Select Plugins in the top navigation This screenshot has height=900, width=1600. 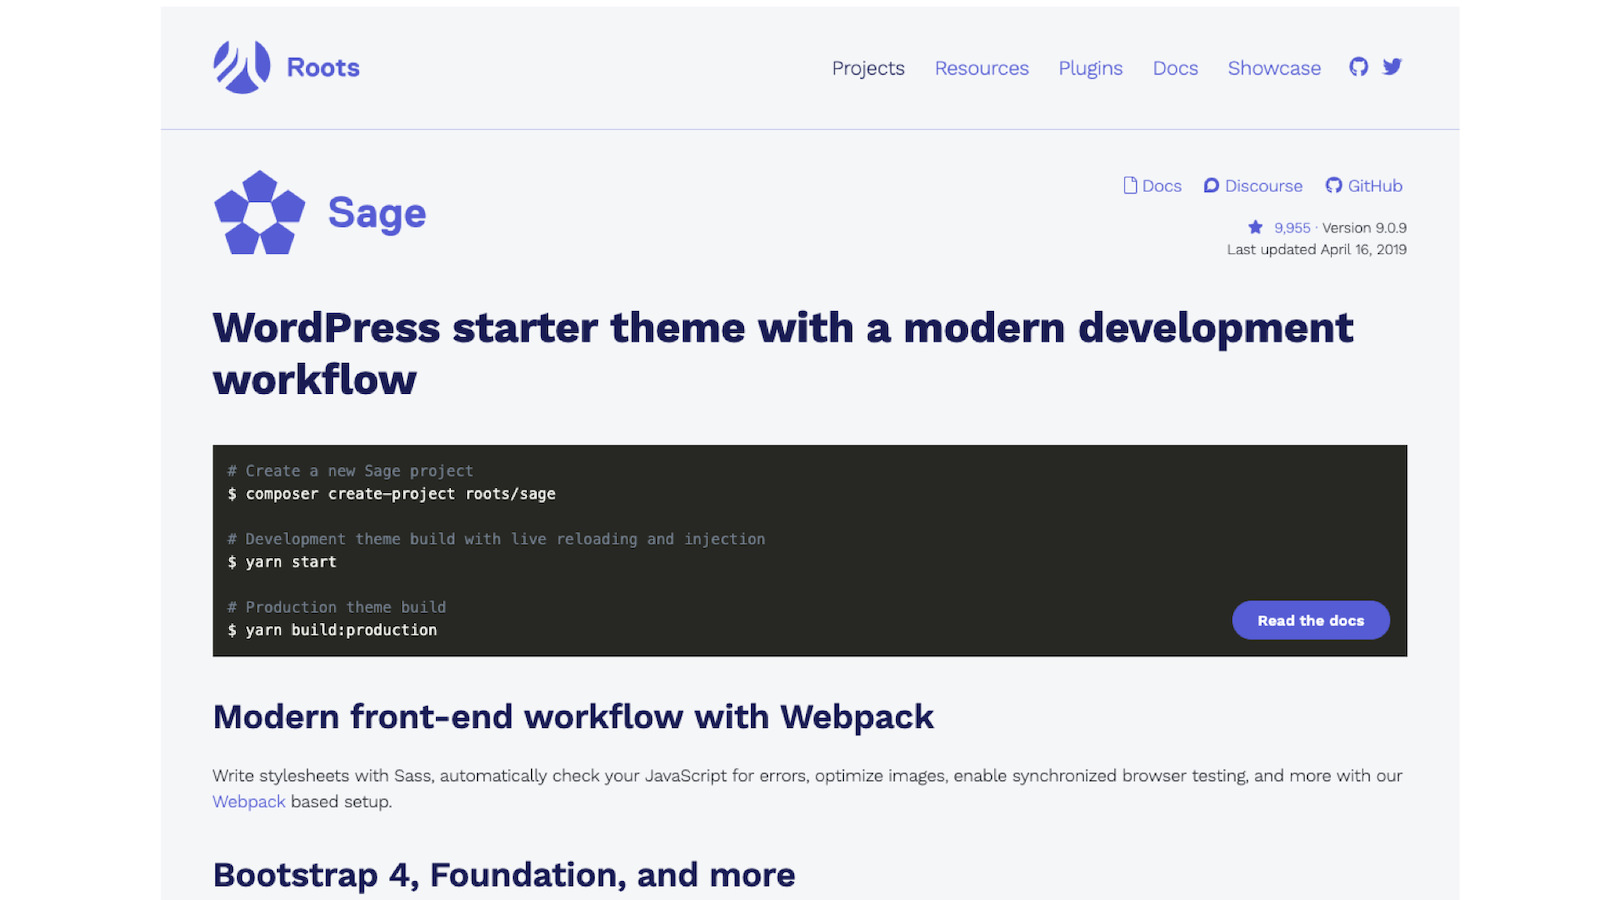pos(1090,68)
